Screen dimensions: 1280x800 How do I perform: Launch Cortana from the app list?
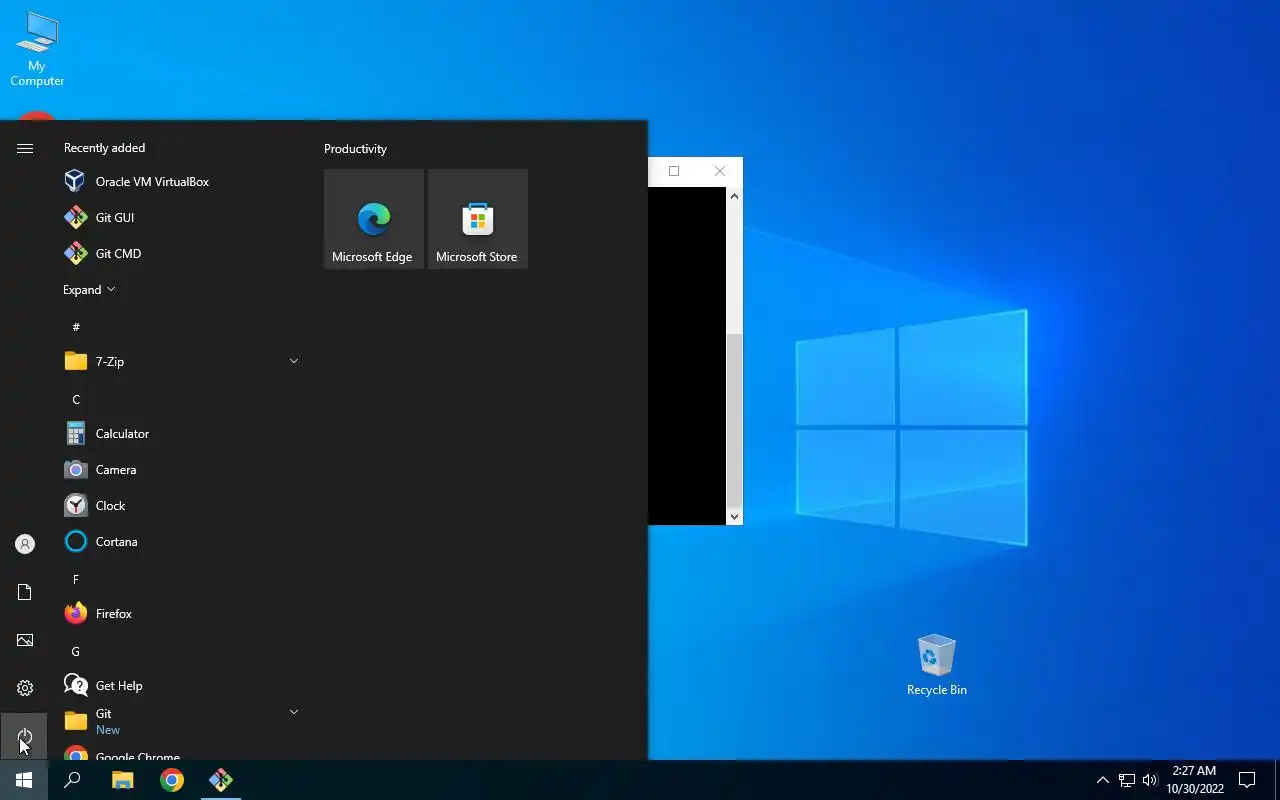pyautogui.click(x=180, y=542)
